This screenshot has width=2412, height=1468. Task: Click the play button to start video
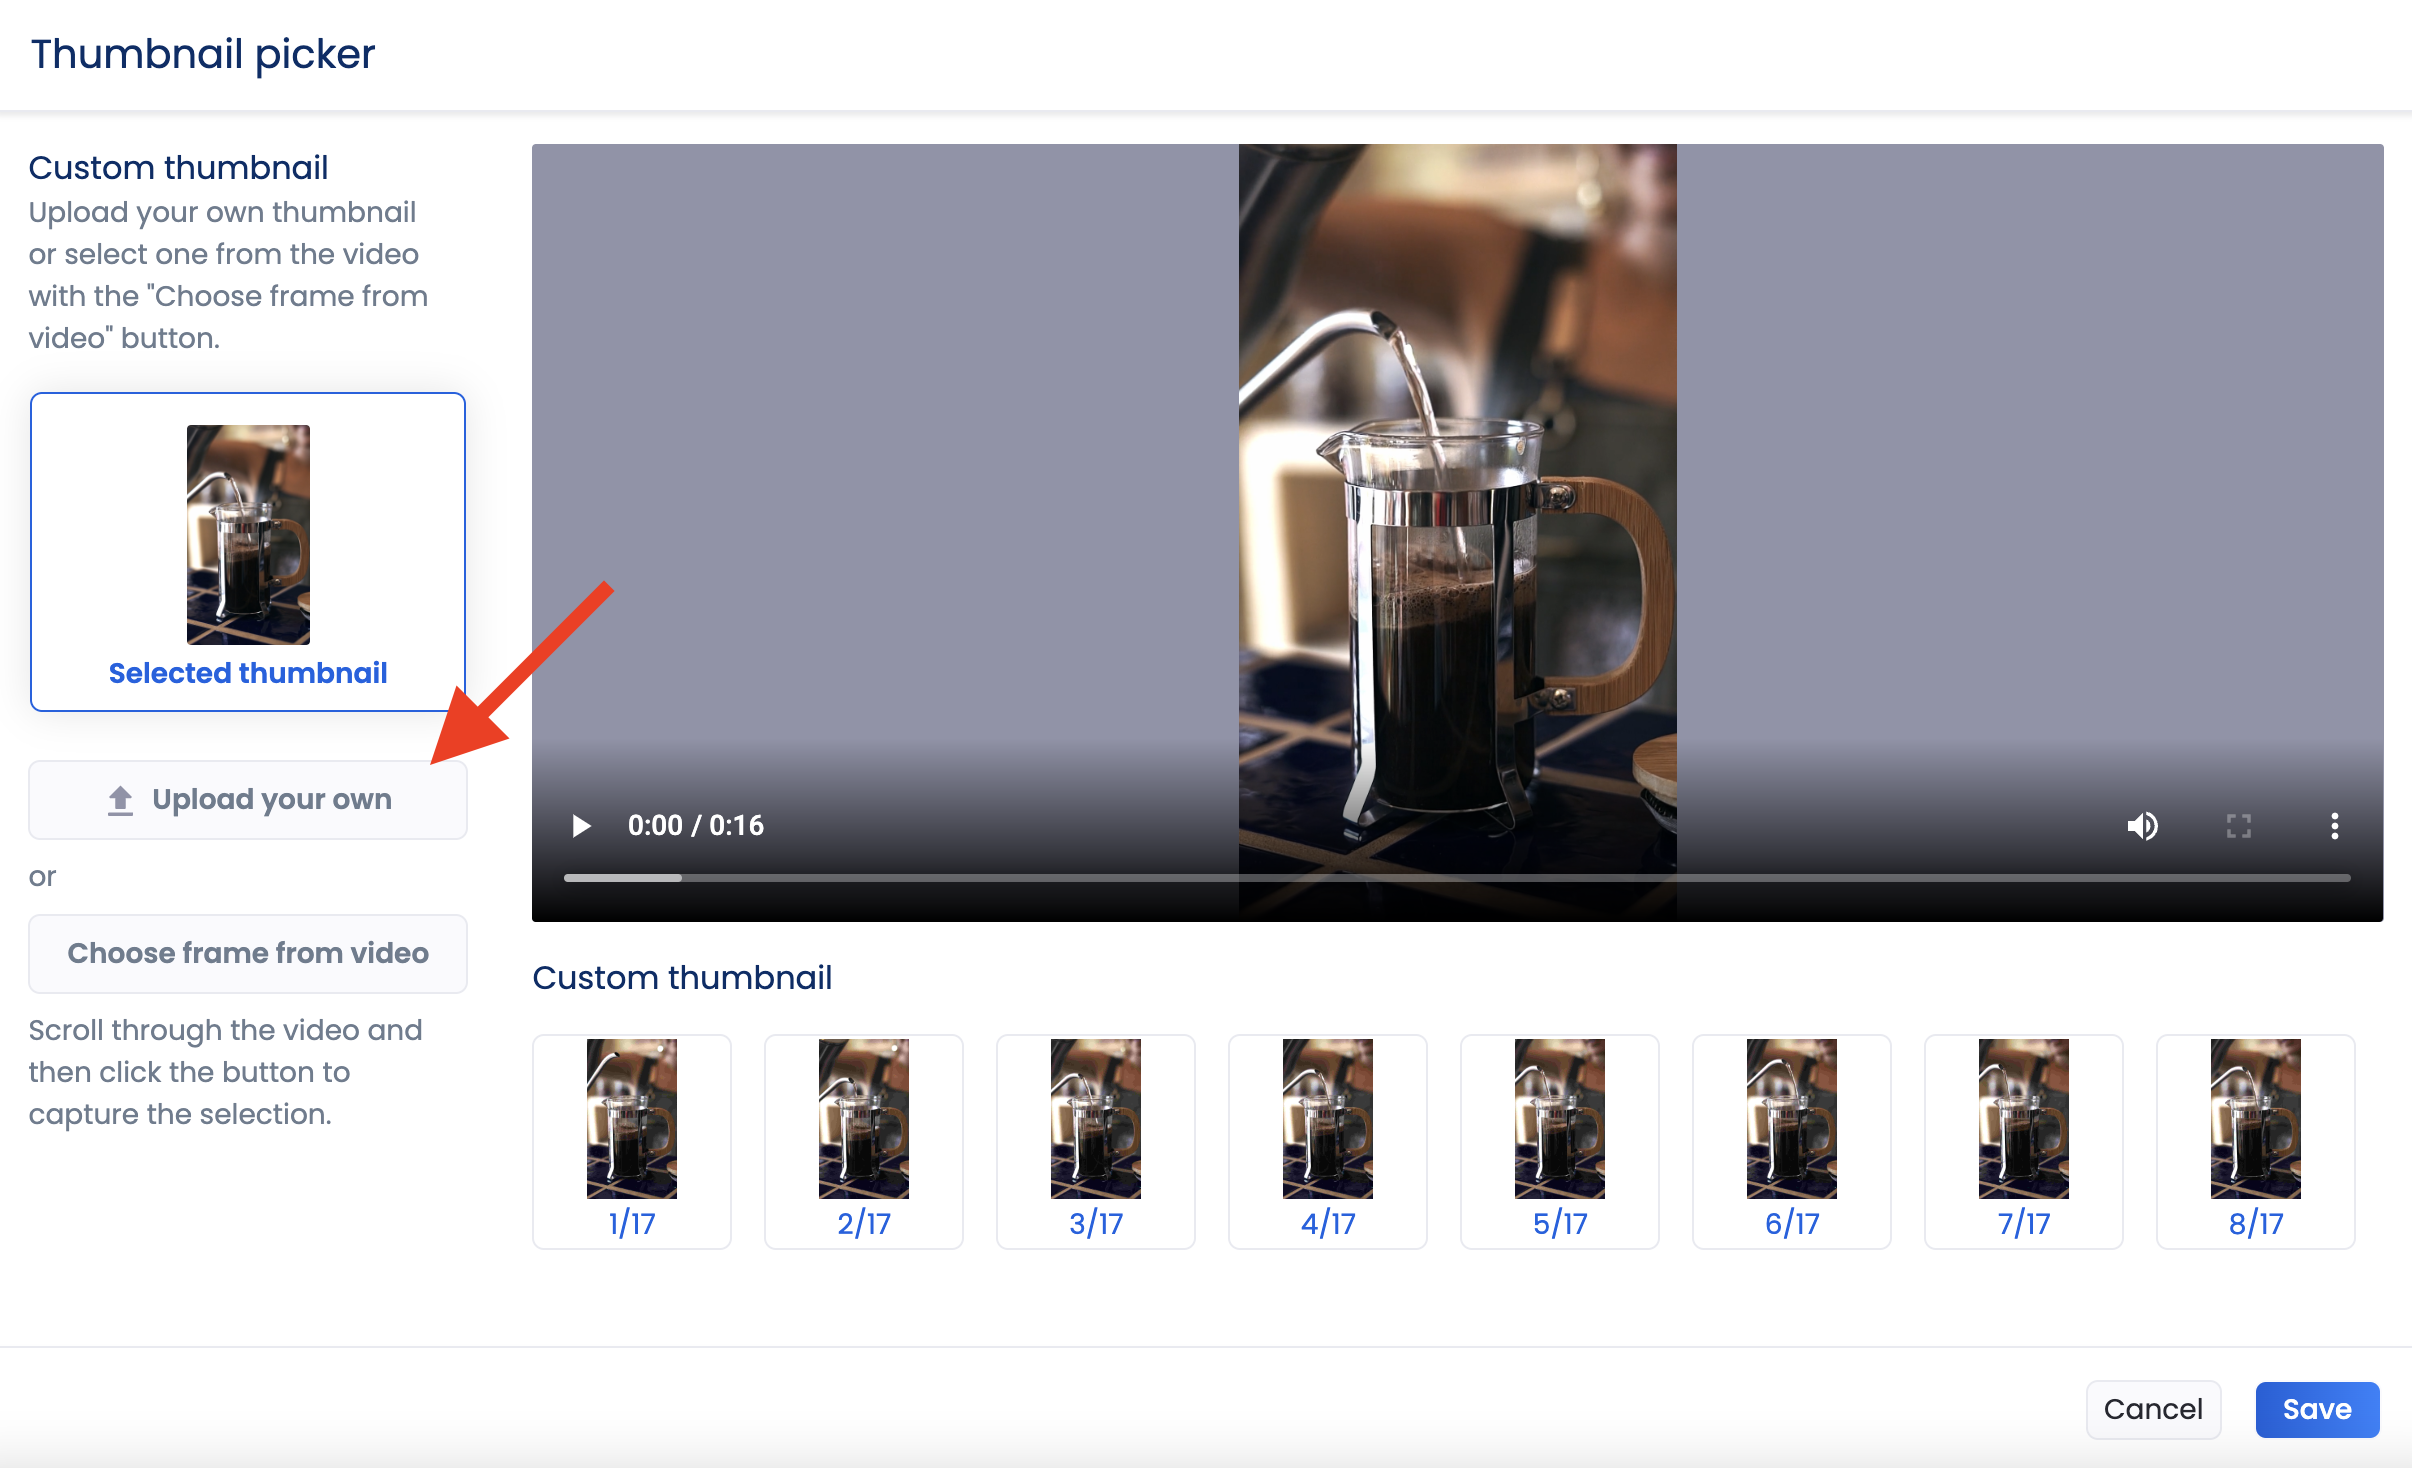click(x=584, y=825)
